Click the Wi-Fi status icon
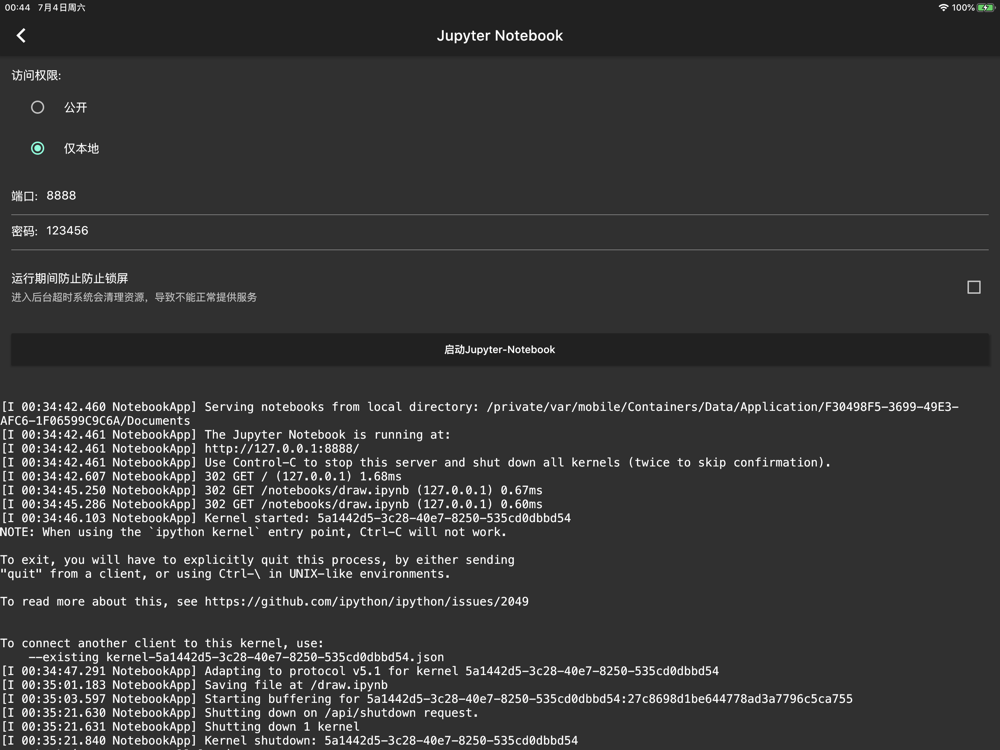The width and height of the screenshot is (1000, 750). coord(942,7)
